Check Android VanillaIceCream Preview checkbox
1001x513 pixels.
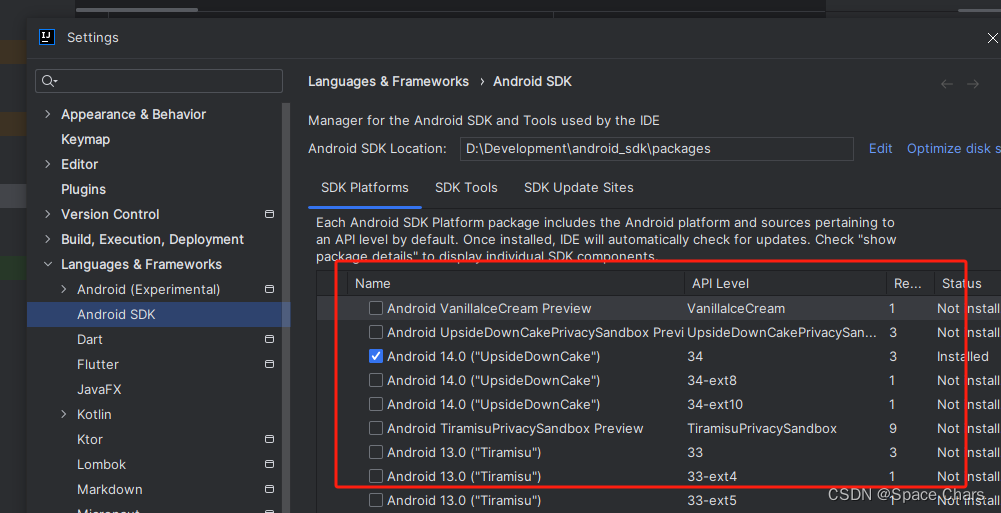[376, 308]
